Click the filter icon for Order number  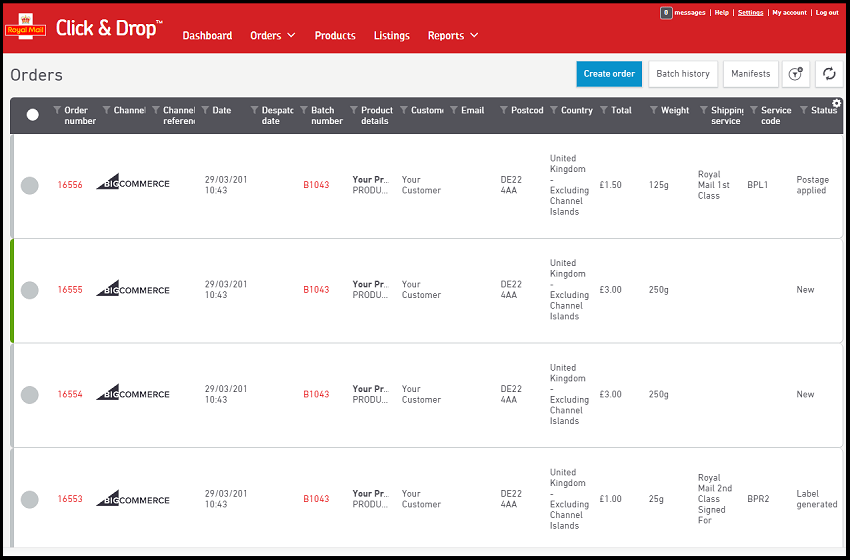coord(57,110)
